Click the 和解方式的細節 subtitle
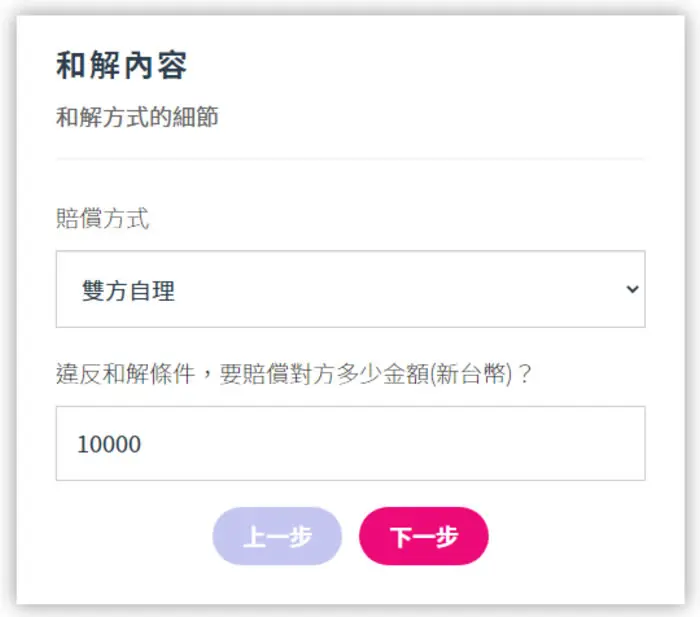 point(137,117)
